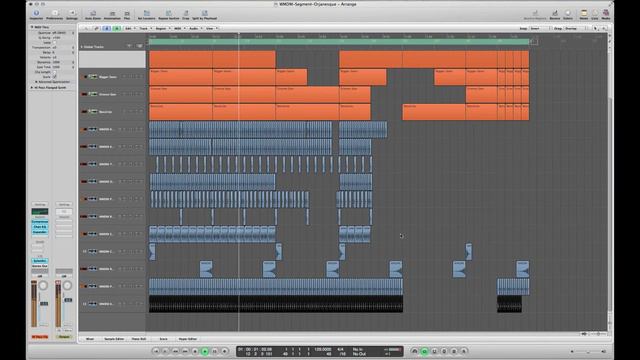
Task: Click the Expander insert slot
Action: pyautogui.click(x=40, y=232)
